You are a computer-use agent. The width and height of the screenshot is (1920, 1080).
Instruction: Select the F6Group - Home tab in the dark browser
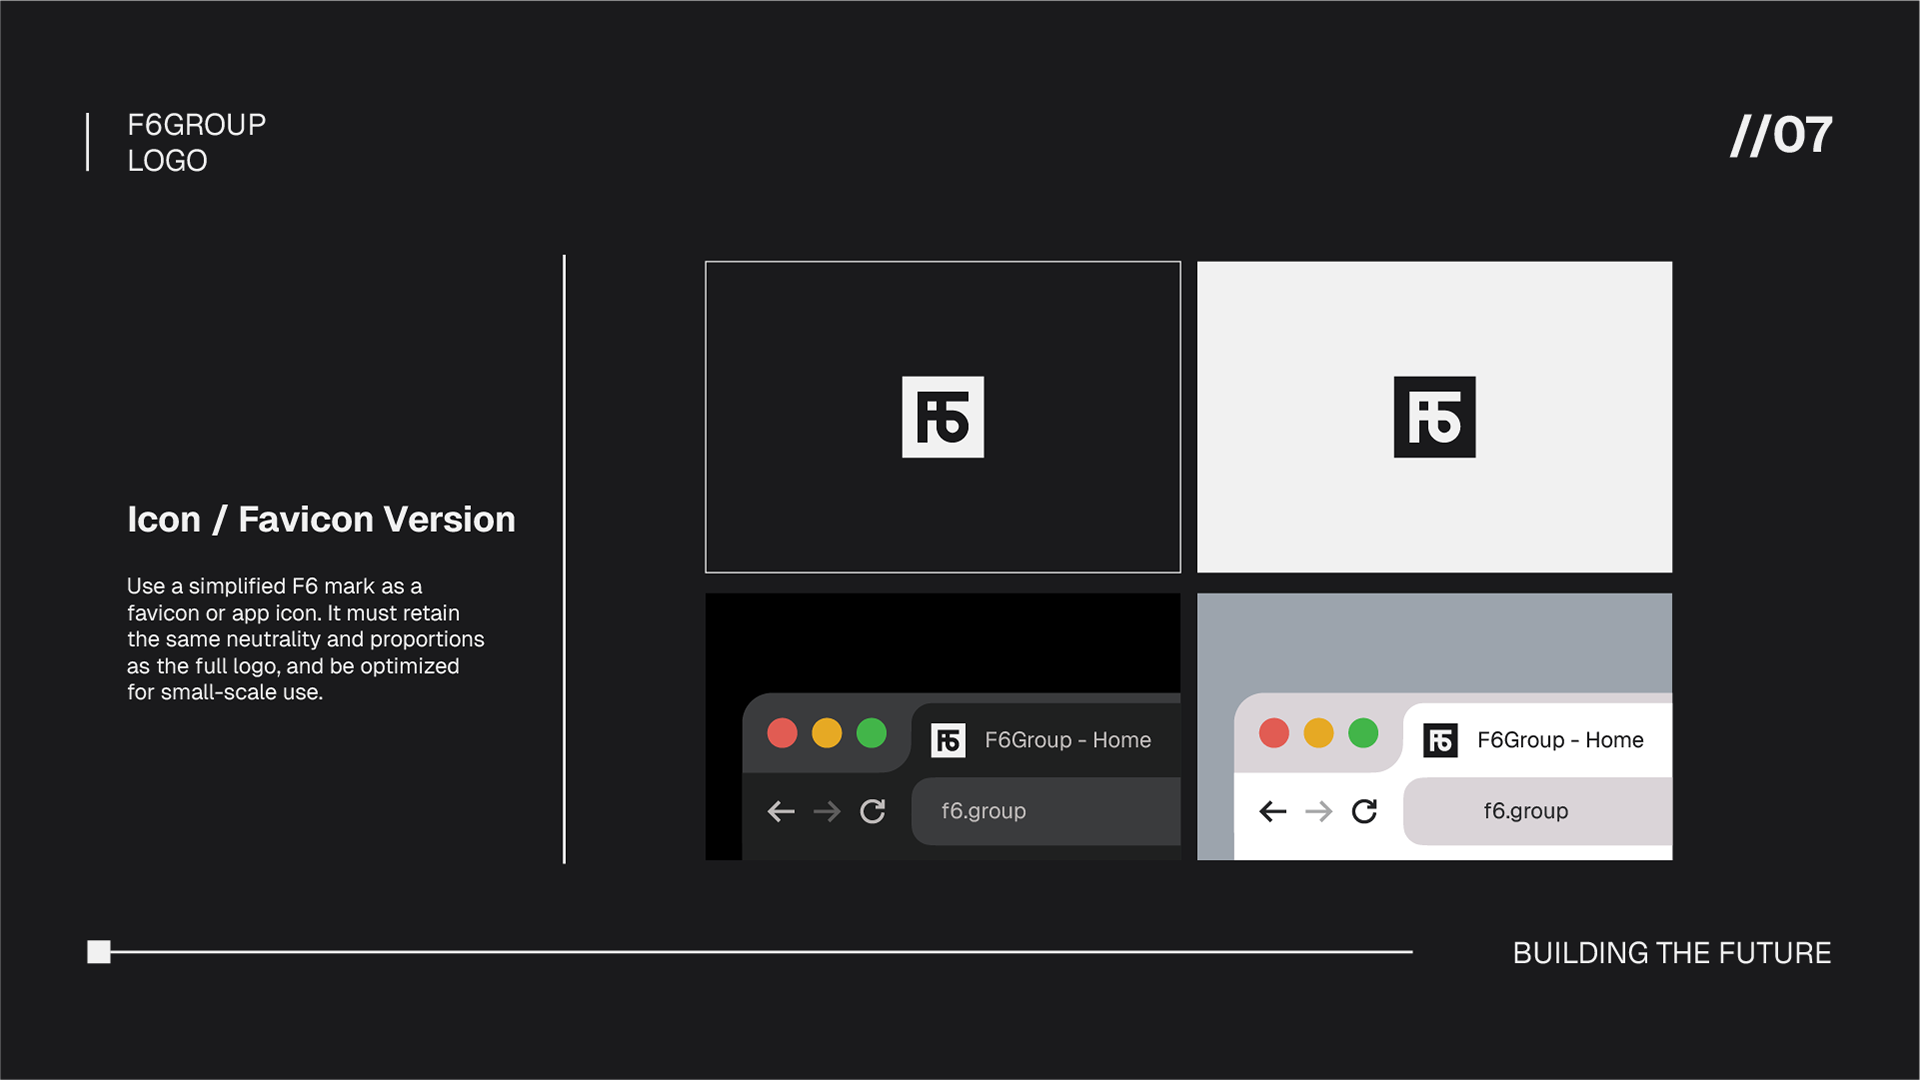(x=1067, y=740)
